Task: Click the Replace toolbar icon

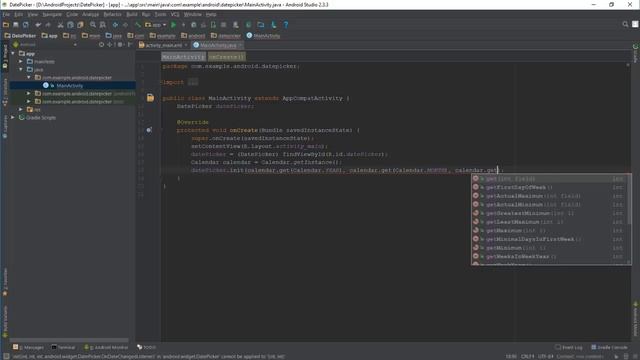Action: pos(103,25)
